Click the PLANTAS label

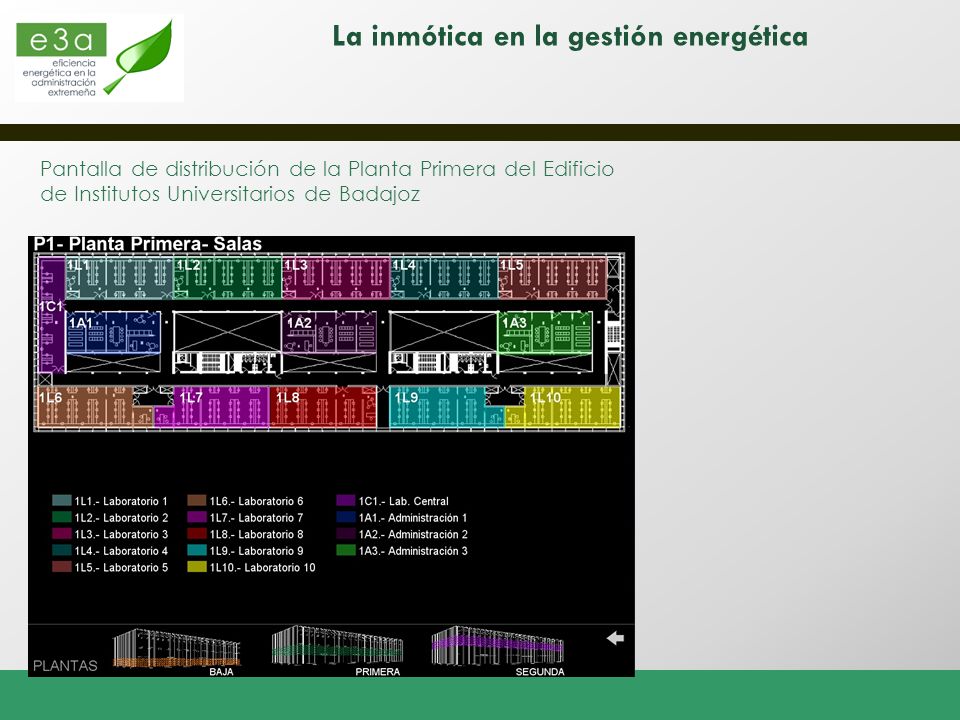(65, 666)
